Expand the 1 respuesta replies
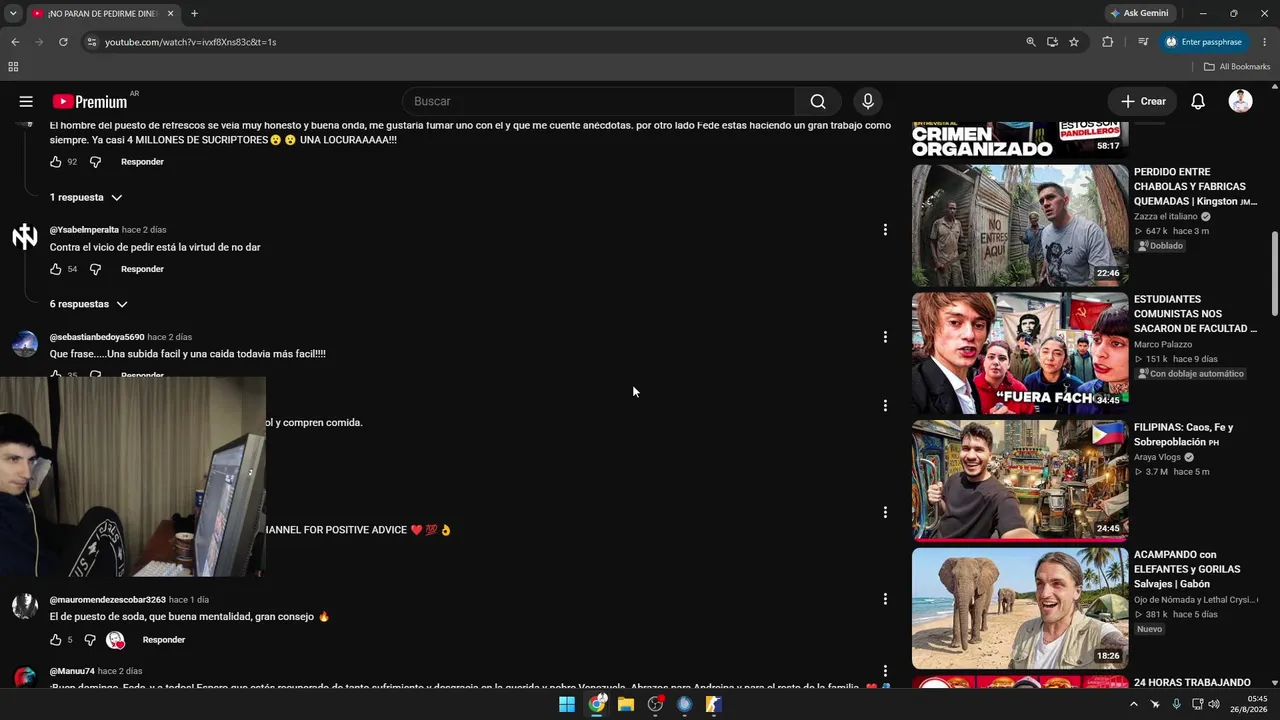 click(86, 197)
